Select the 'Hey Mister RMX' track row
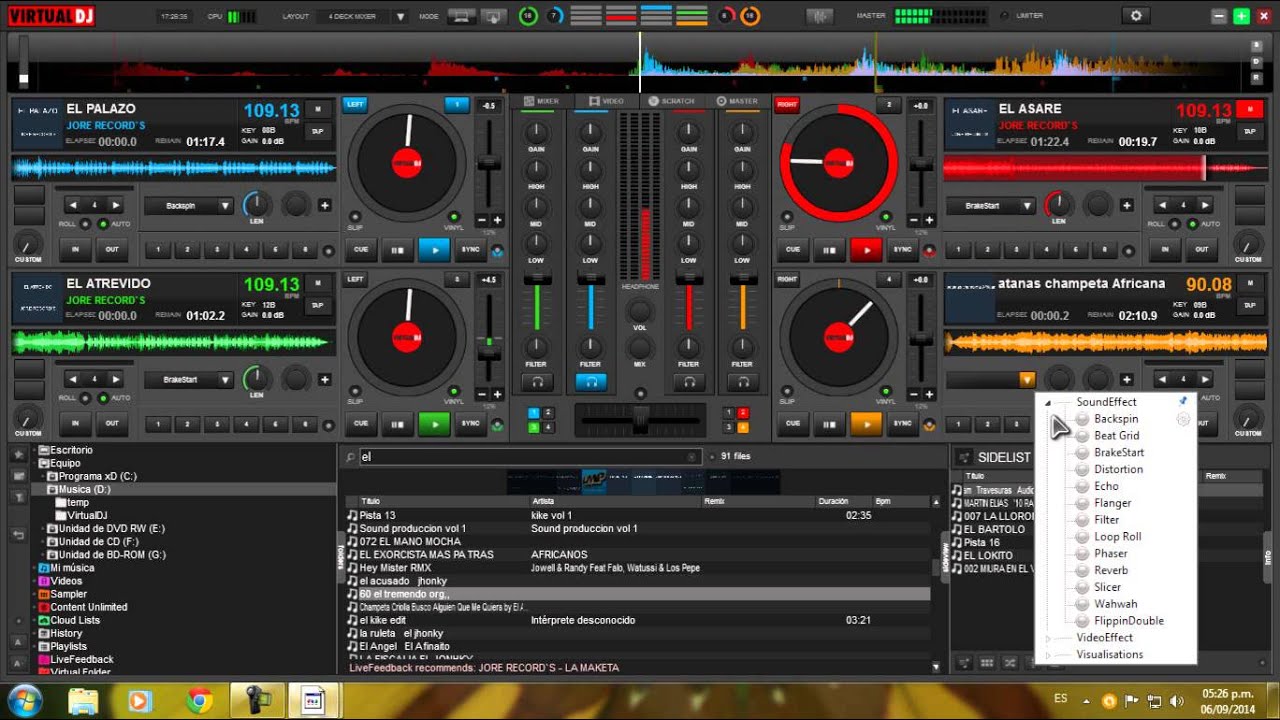 click(x=638, y=567)
